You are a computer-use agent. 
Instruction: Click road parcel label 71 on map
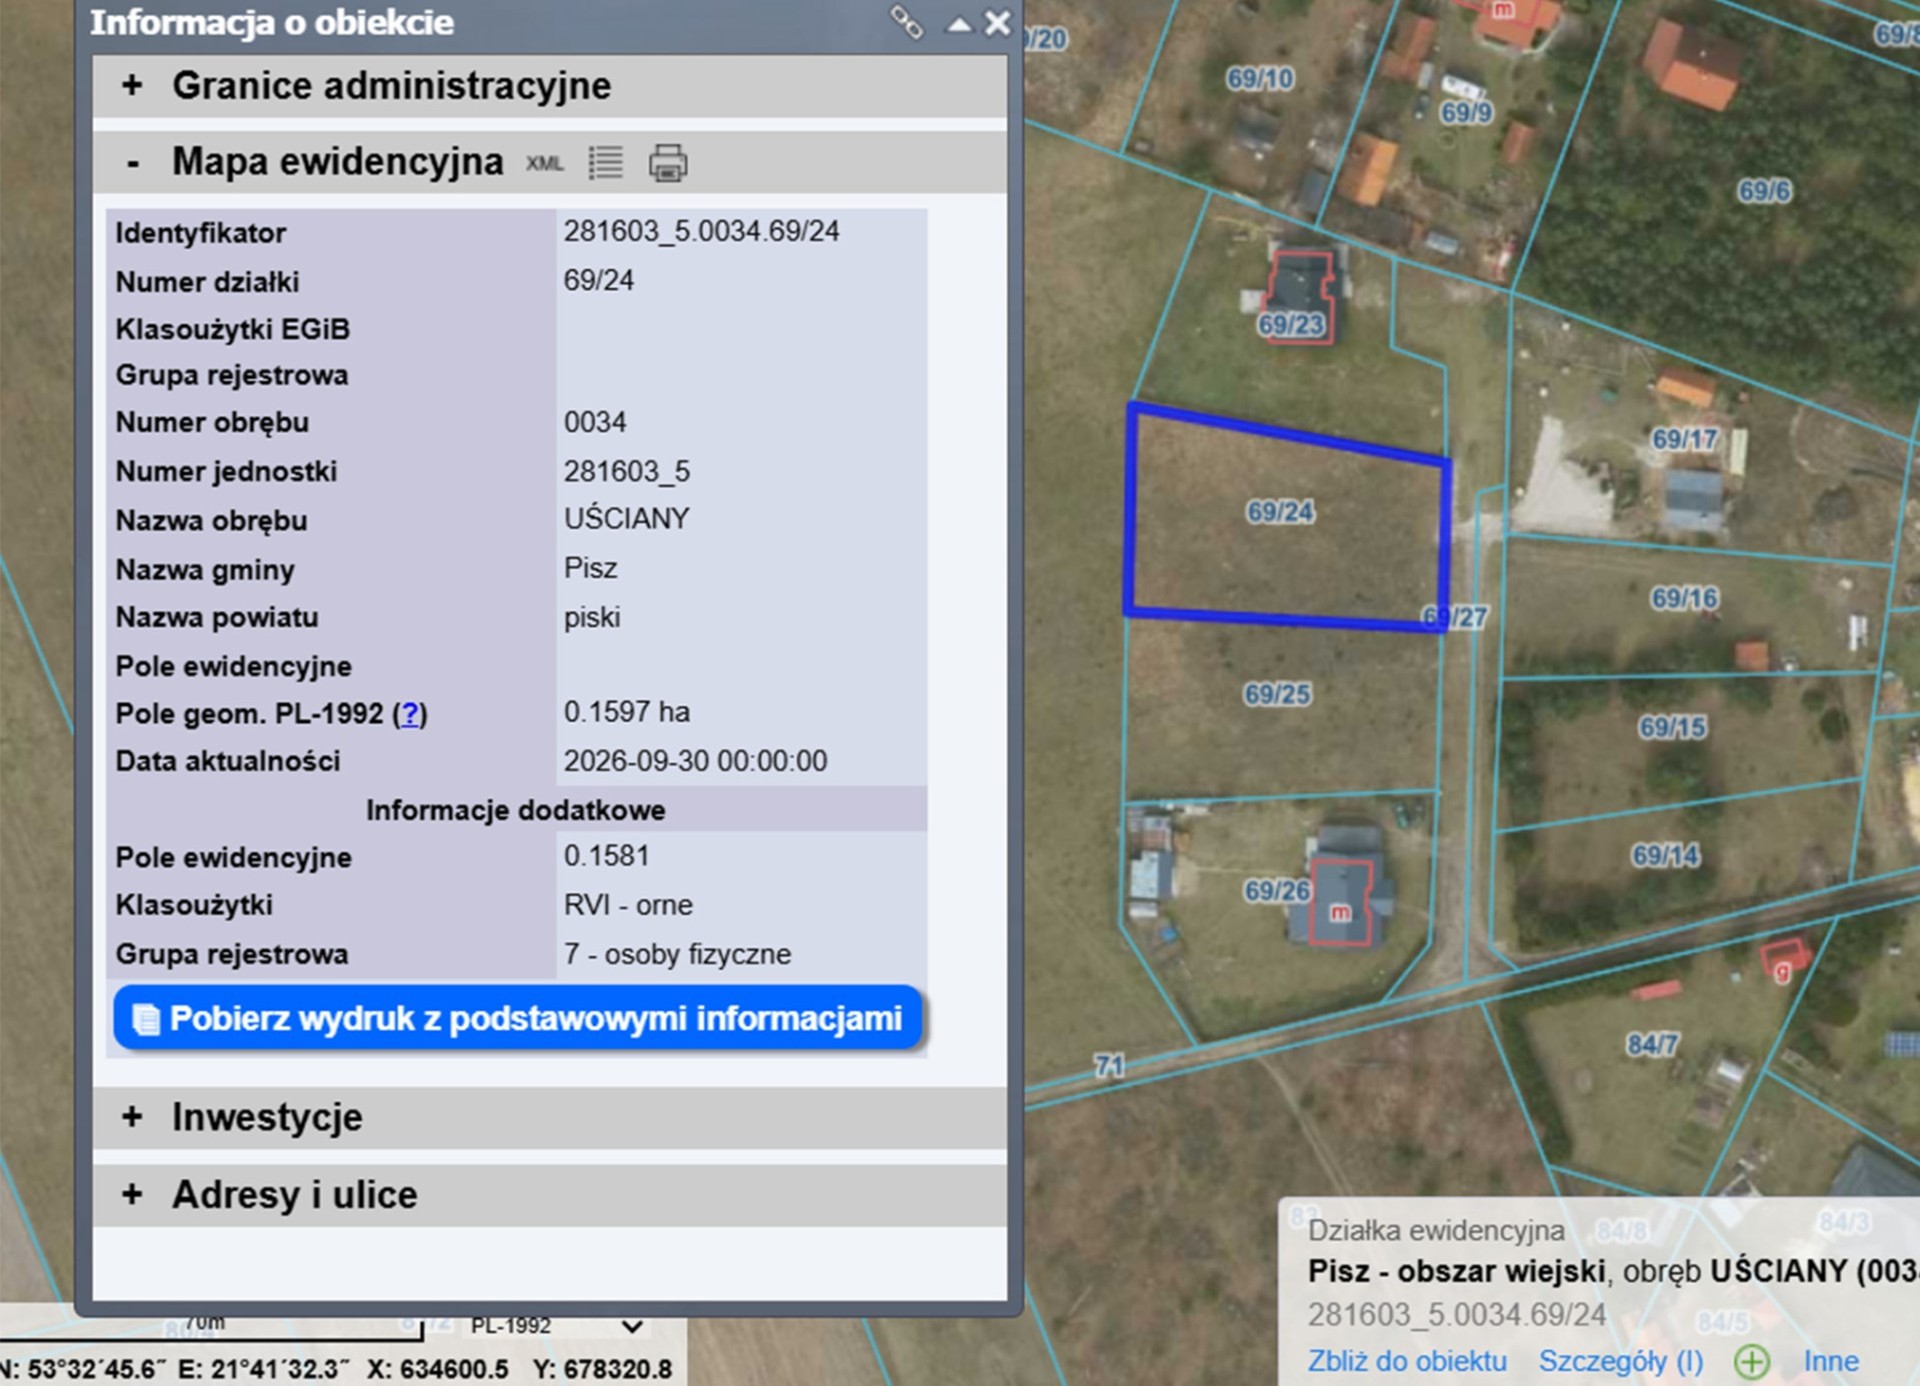click(1109, 1066)
